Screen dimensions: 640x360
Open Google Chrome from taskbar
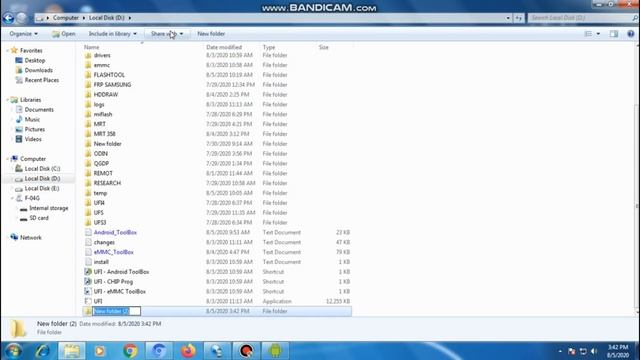[x=130, y=351]
